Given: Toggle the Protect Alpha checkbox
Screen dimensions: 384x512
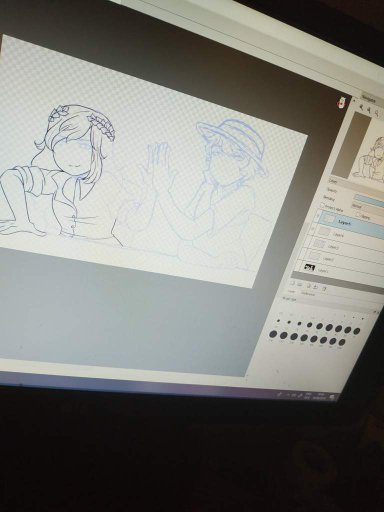Looking at the screenshot, I should [x=322, y=207].
